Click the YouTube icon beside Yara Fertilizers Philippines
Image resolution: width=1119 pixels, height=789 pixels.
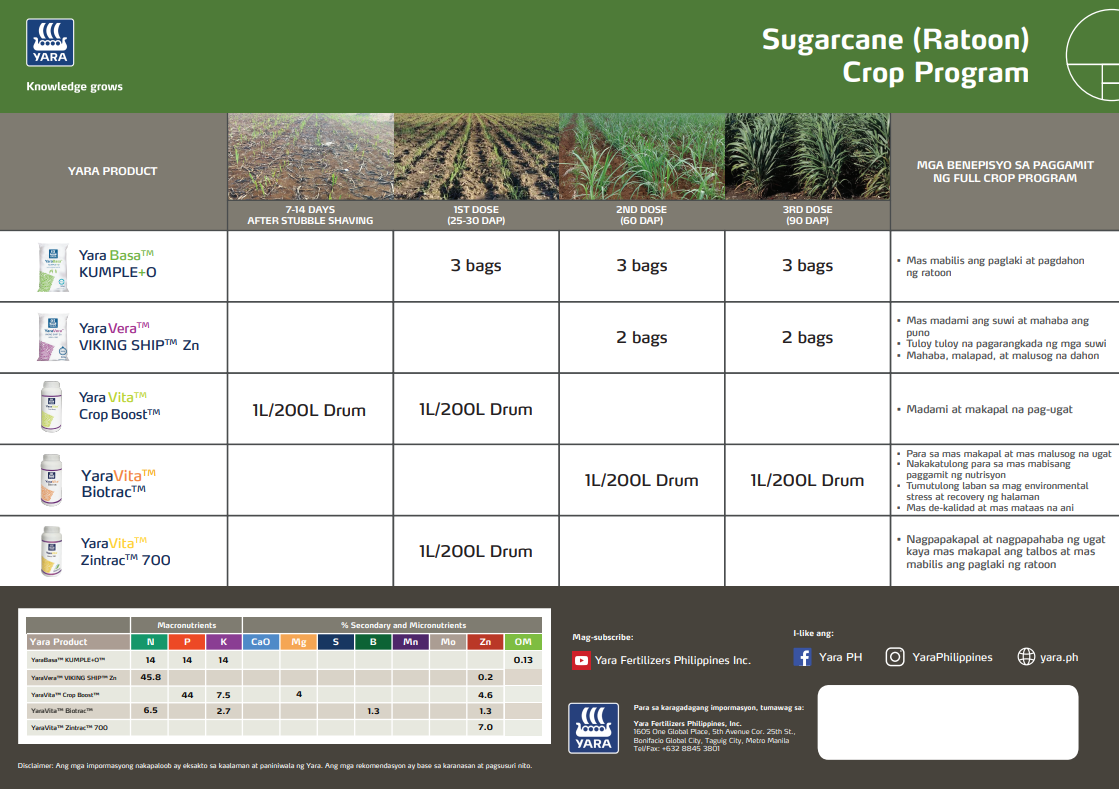pyautogui.click(x=581, y=661)
